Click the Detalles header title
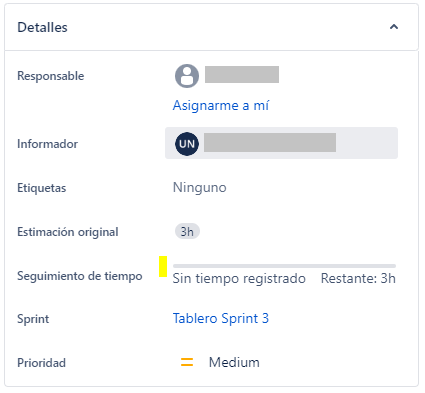Screen dimensions: 425x393 42,27
